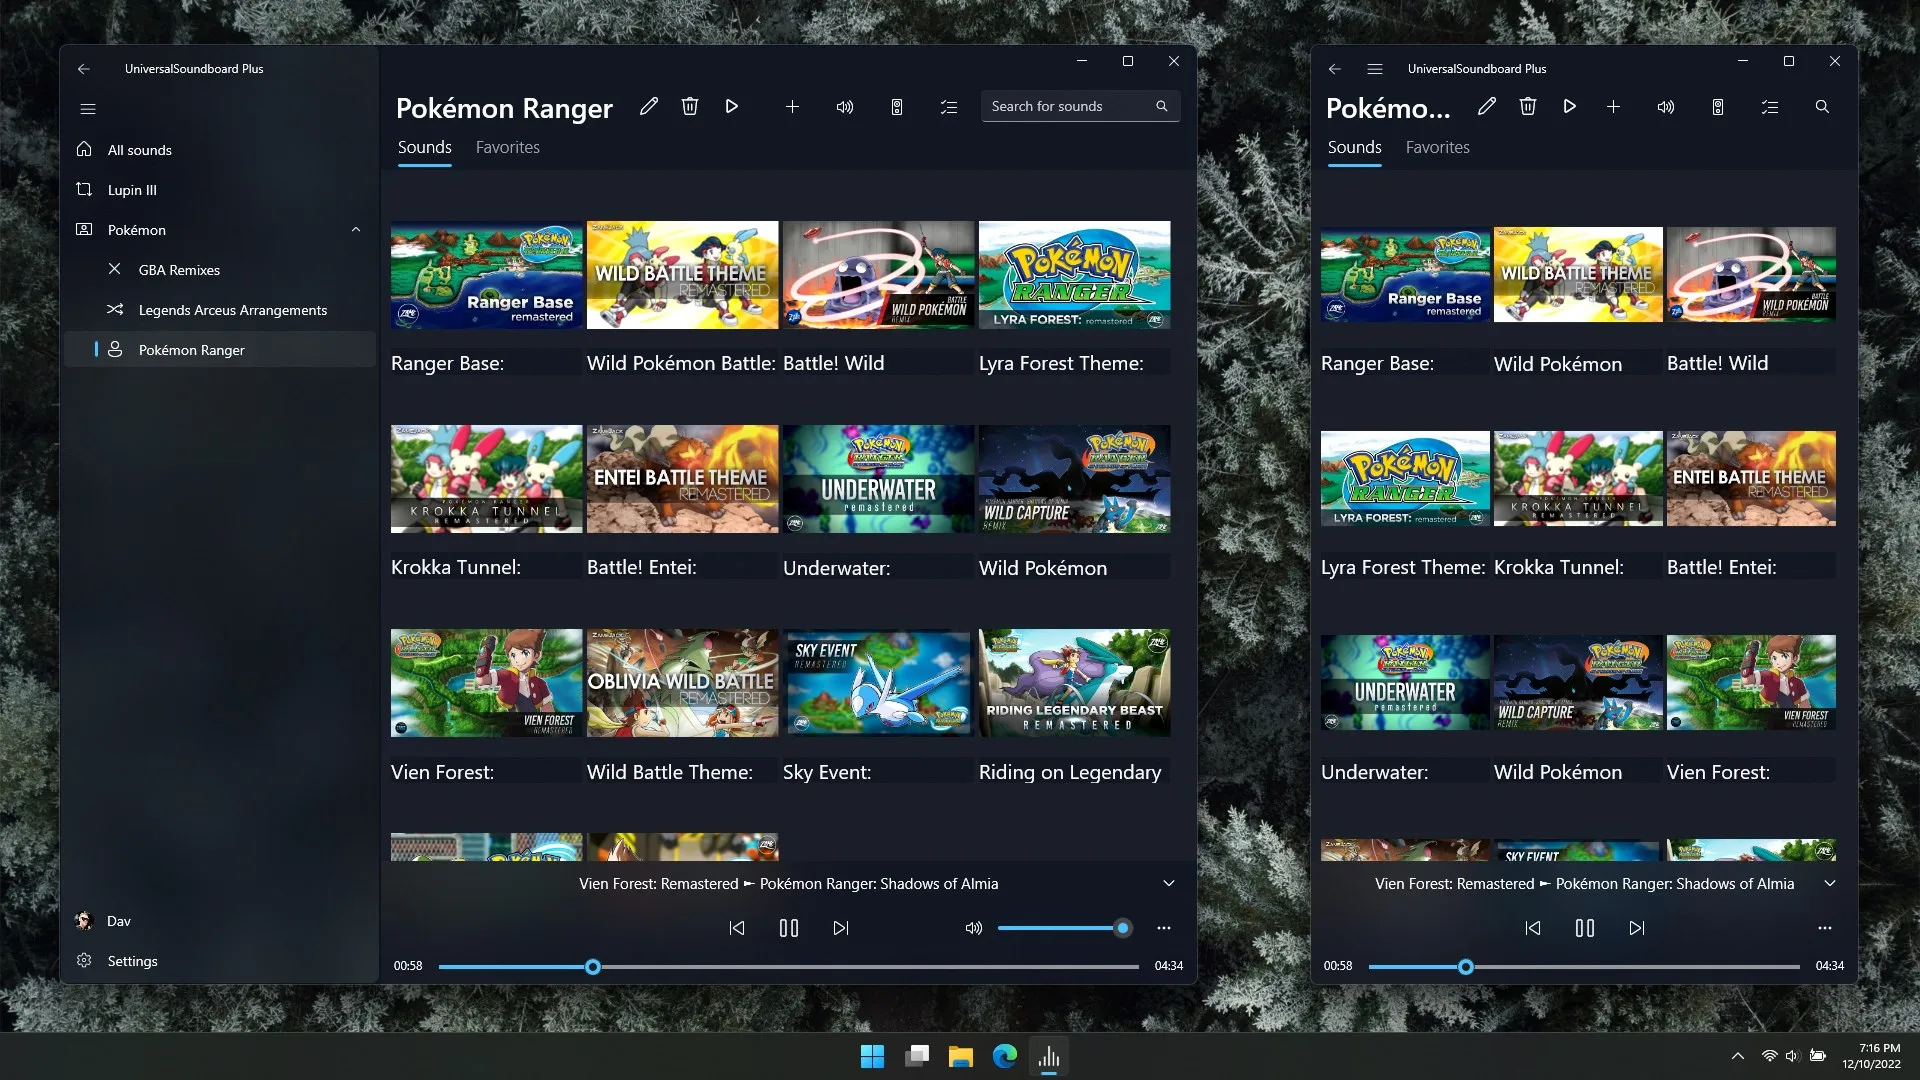The image size is (1920, 1080).
Task: Pause playback in the left window
Action: [x=789, y=928]
